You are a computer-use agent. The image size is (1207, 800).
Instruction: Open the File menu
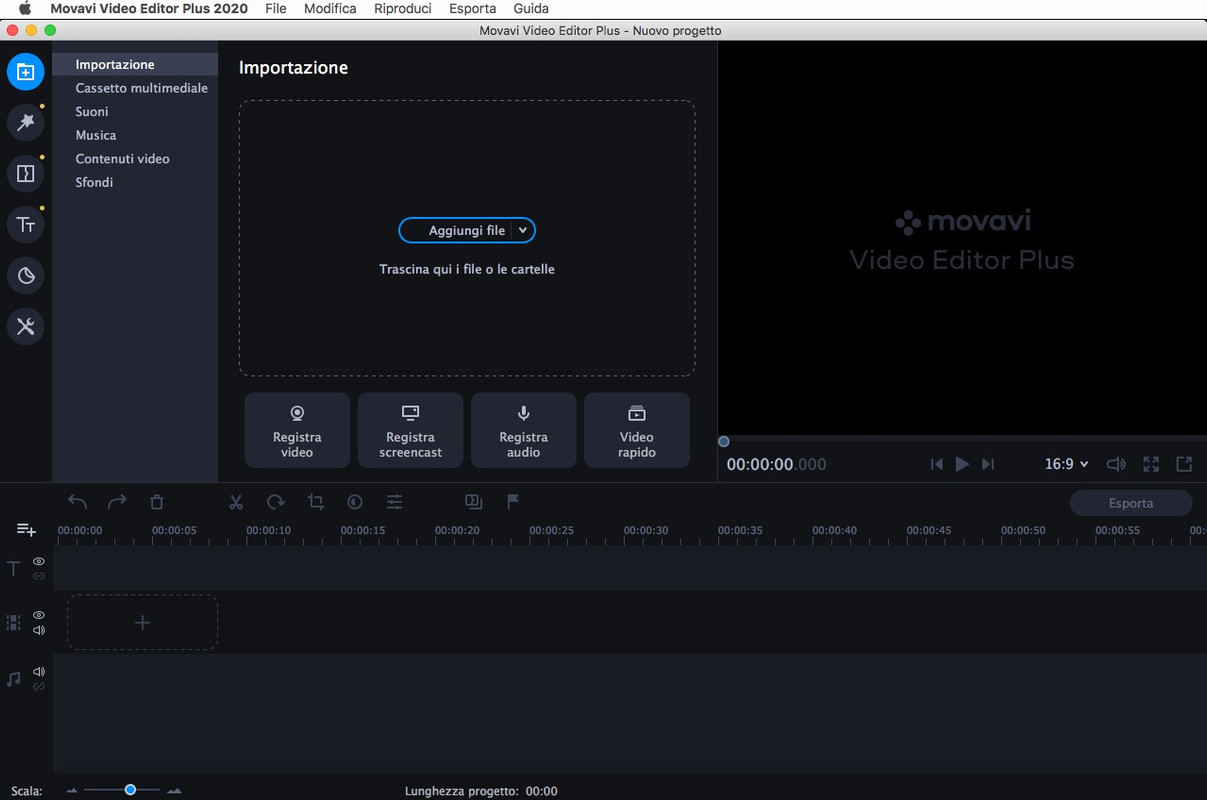(x=276, y=8)
